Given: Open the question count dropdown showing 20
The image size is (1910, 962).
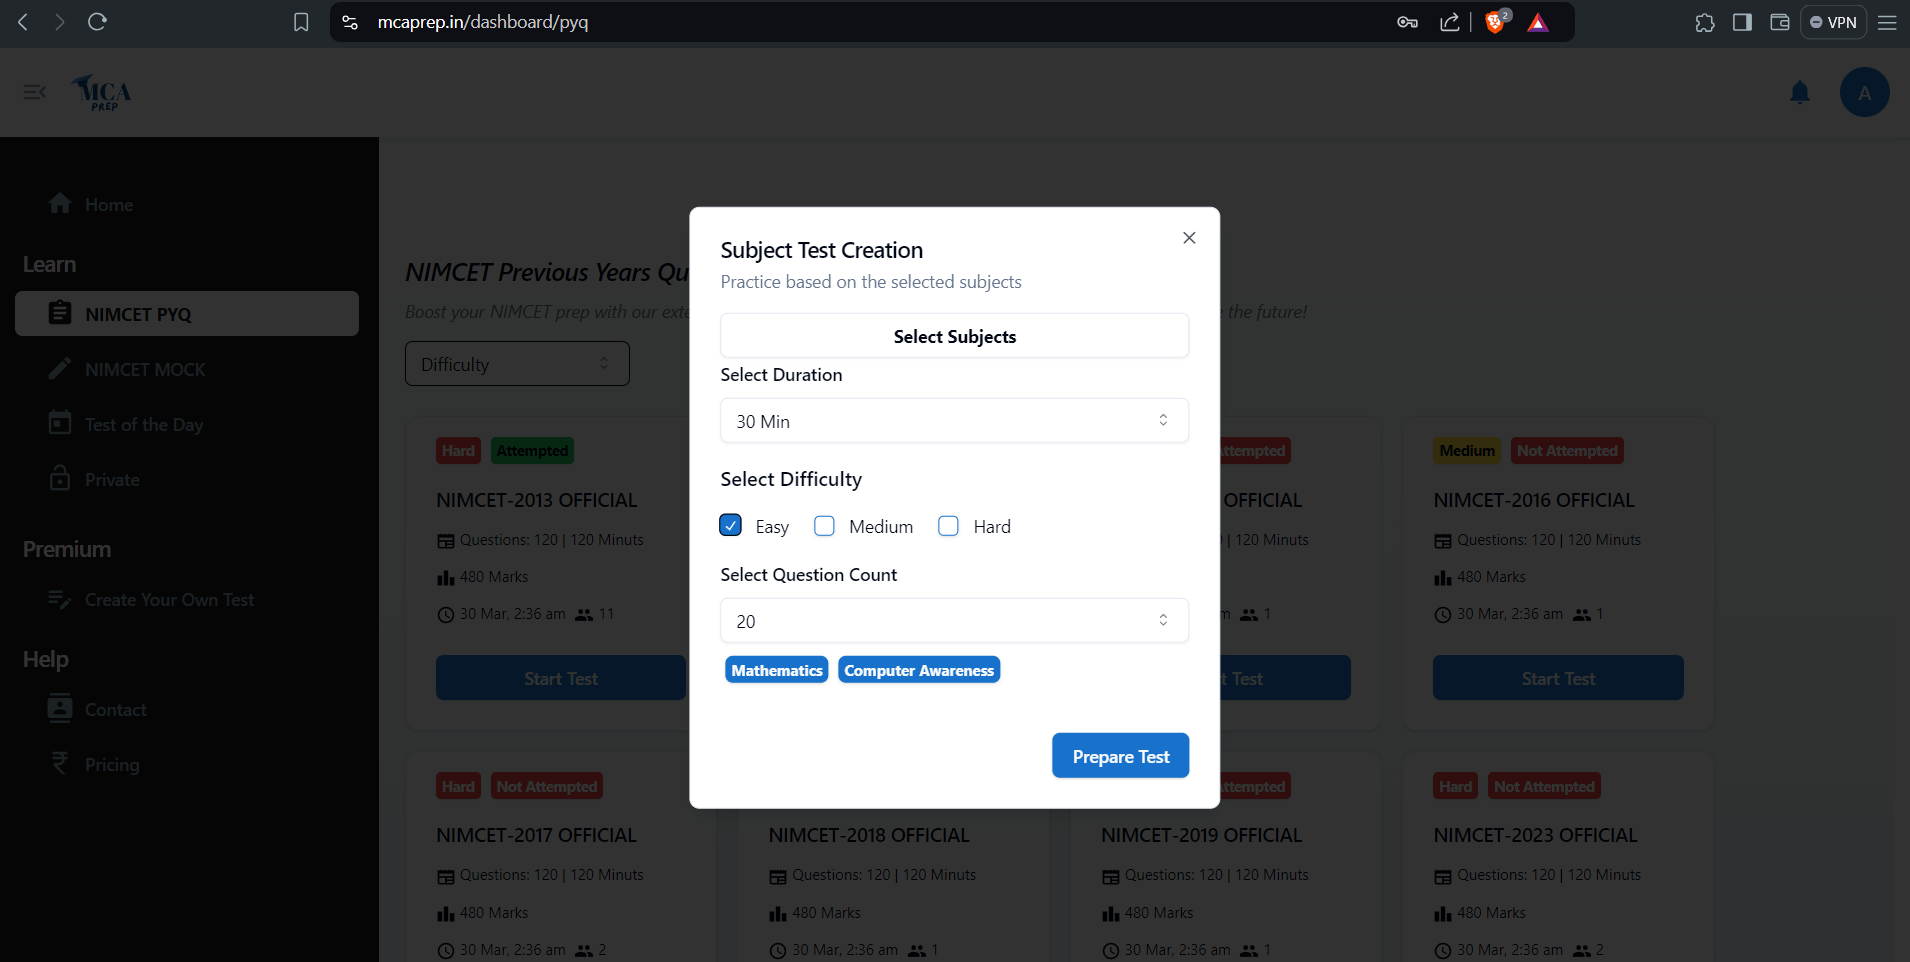Looking at the screenshot, I should coord(954,621).
